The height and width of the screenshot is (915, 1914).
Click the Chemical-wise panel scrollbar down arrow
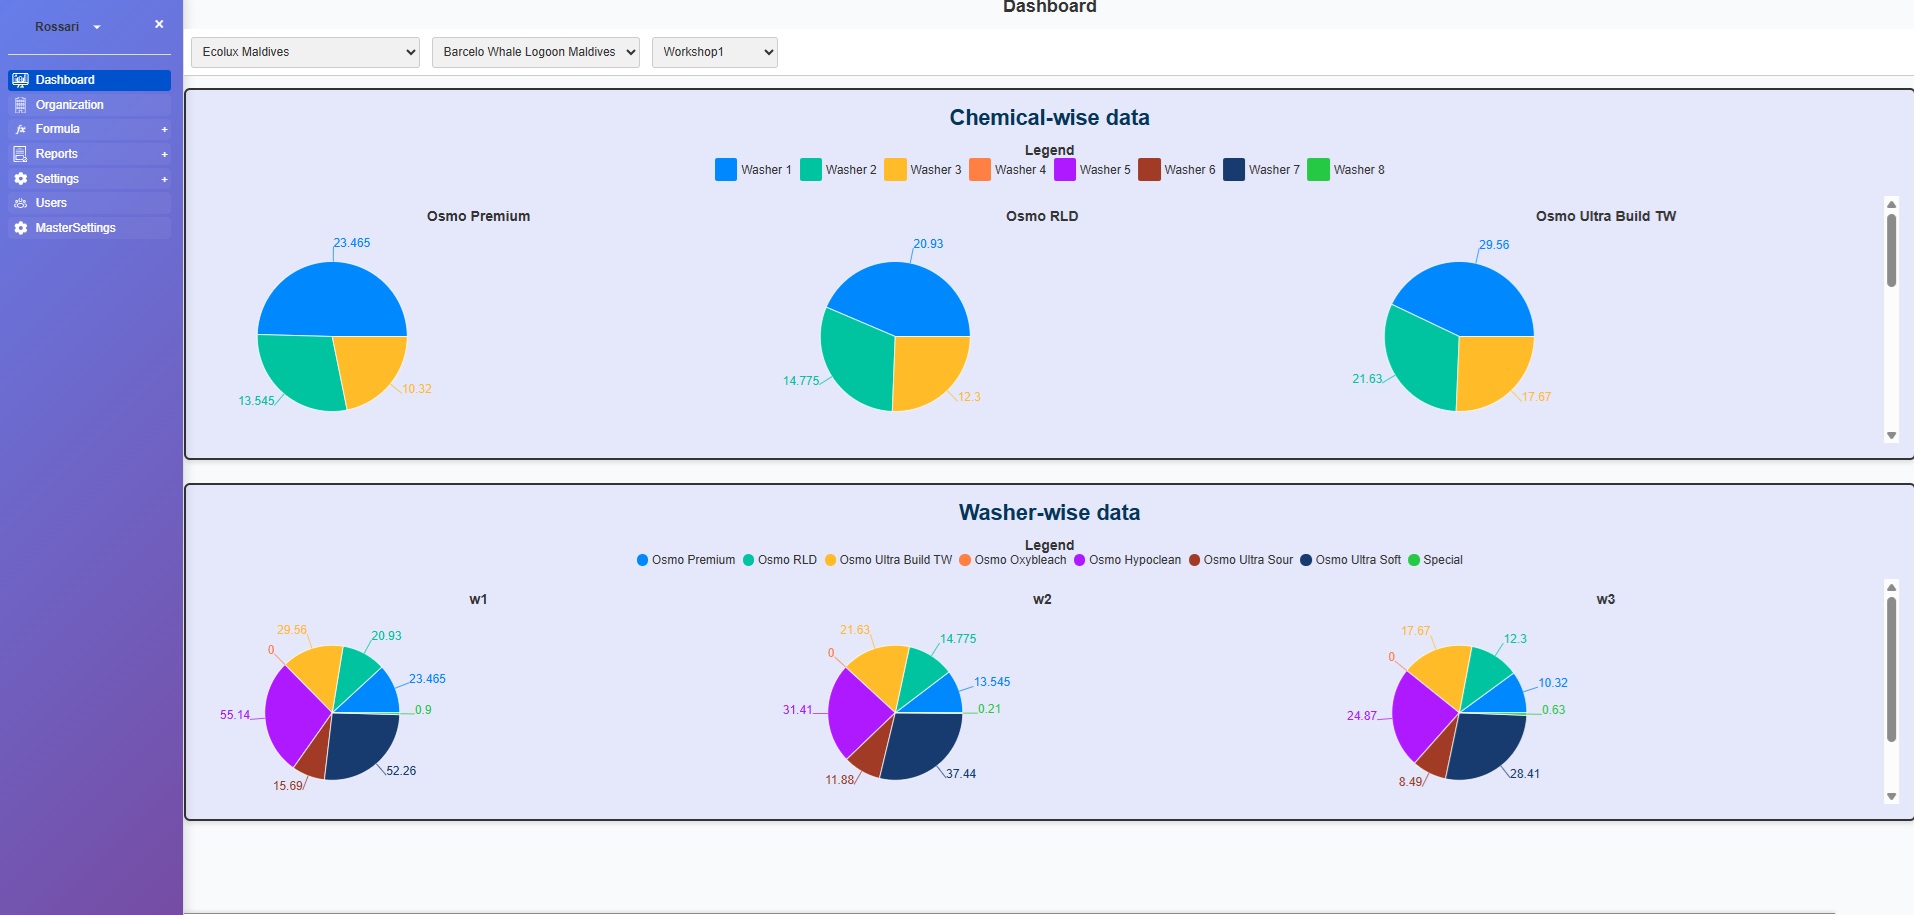[x=1891, y=435]
